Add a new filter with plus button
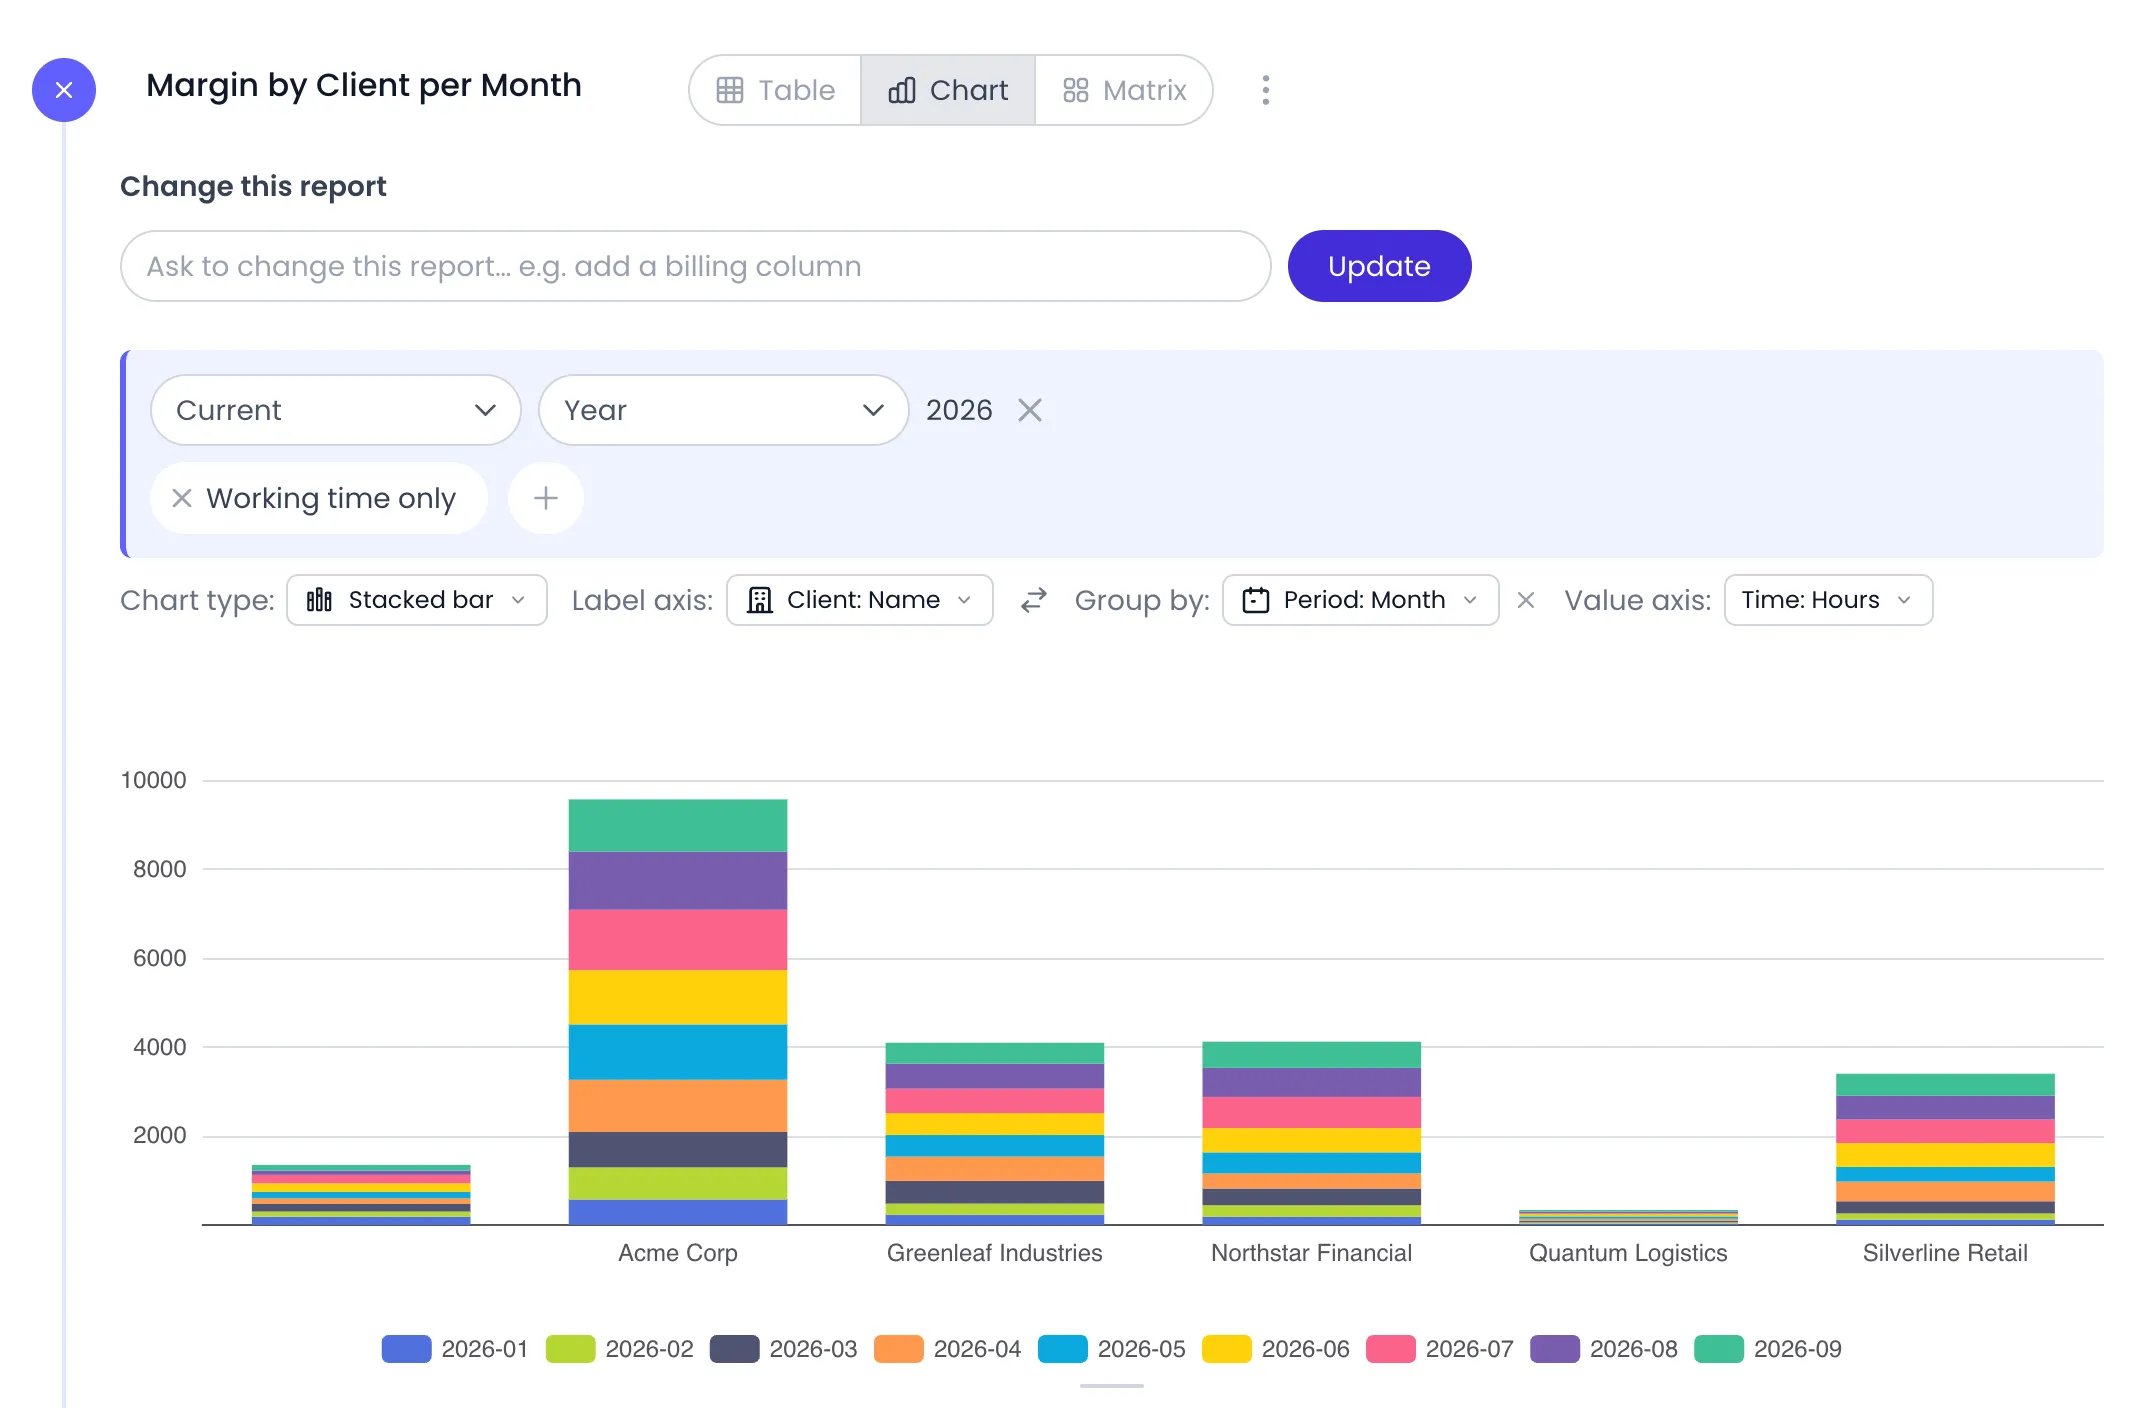 [x=546, y=498]
